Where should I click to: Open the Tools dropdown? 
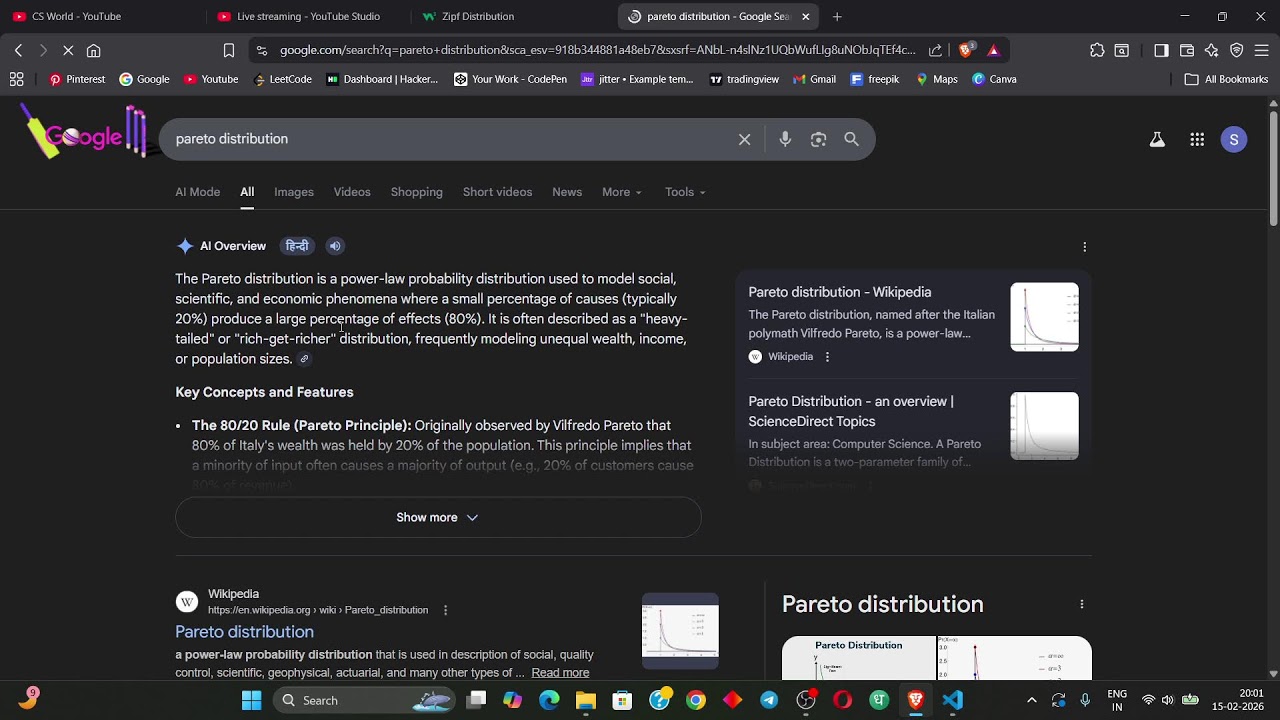(685, 192)
